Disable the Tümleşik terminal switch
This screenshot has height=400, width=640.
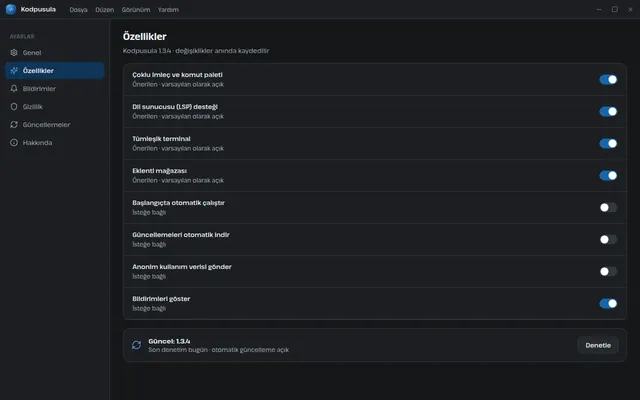[x=608, y=143]
